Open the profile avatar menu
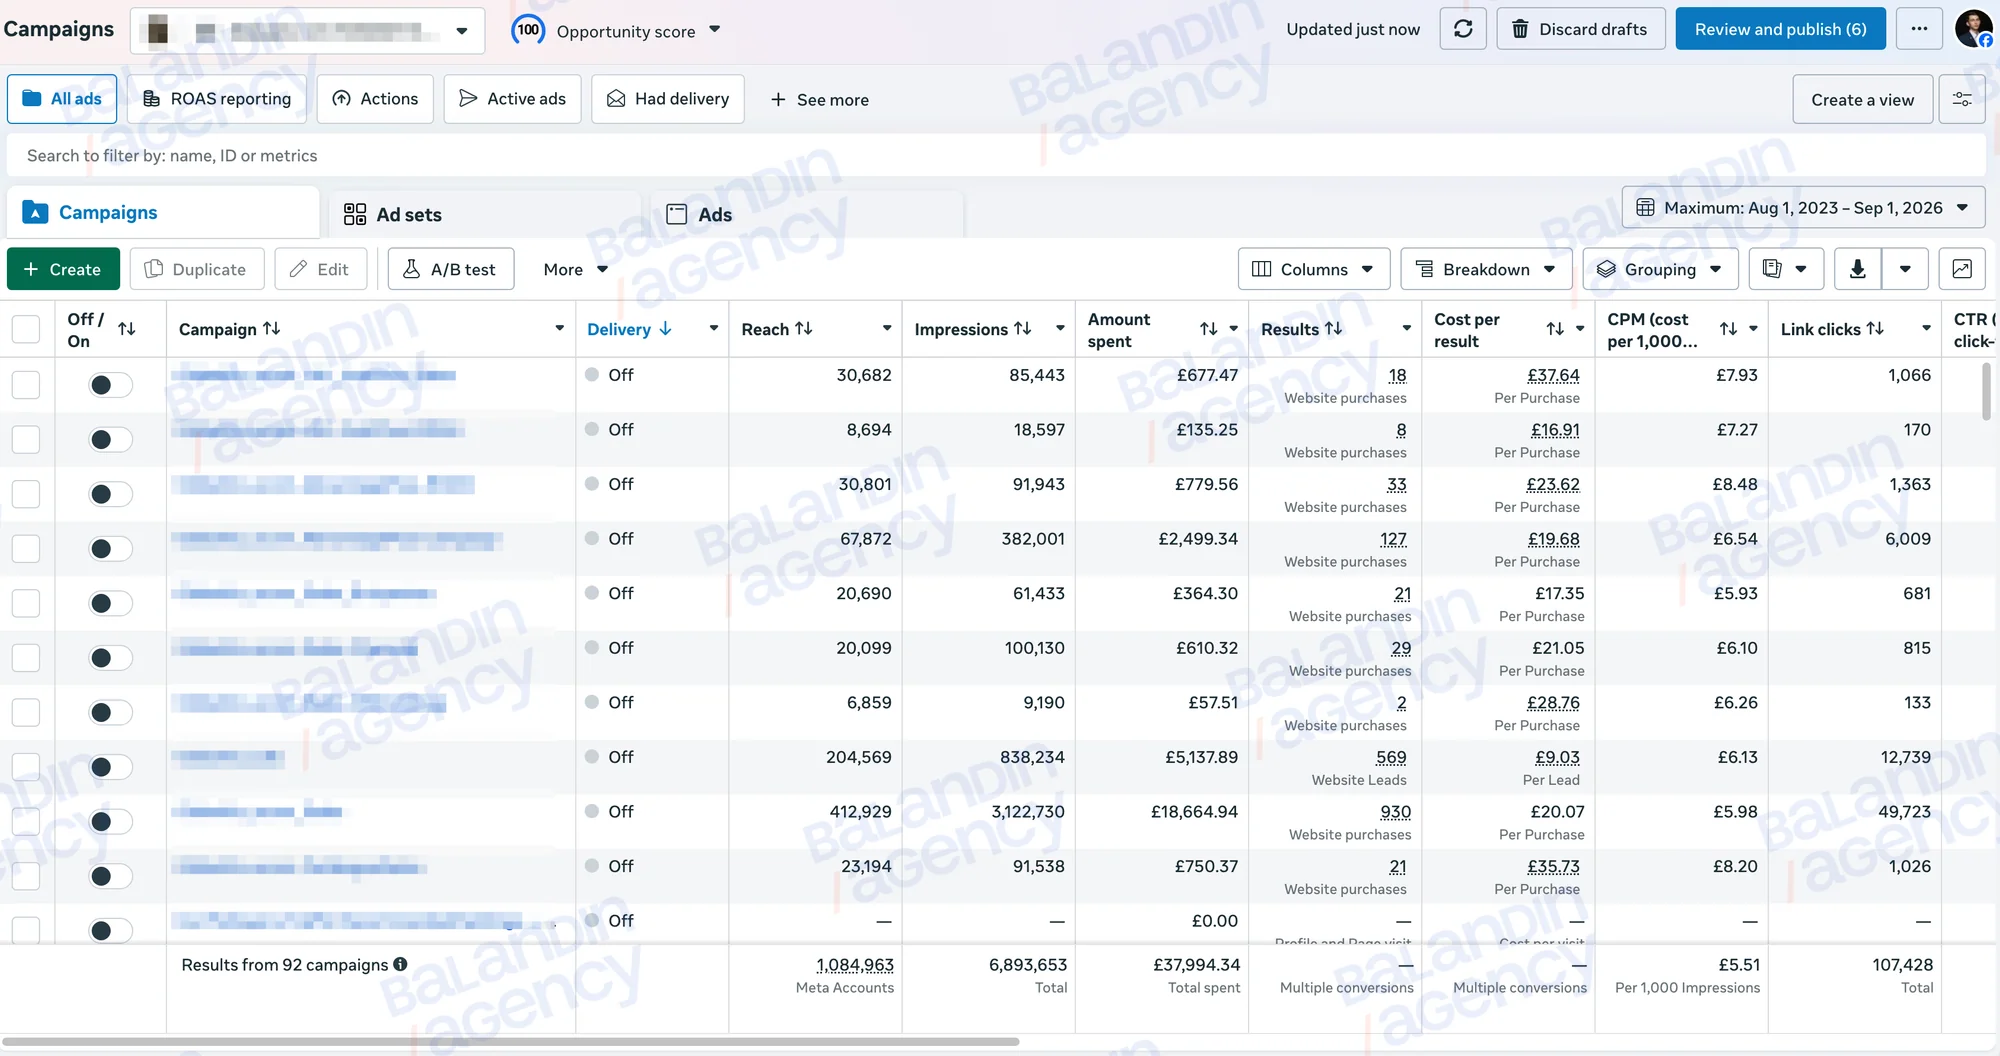 [1974, 29]
